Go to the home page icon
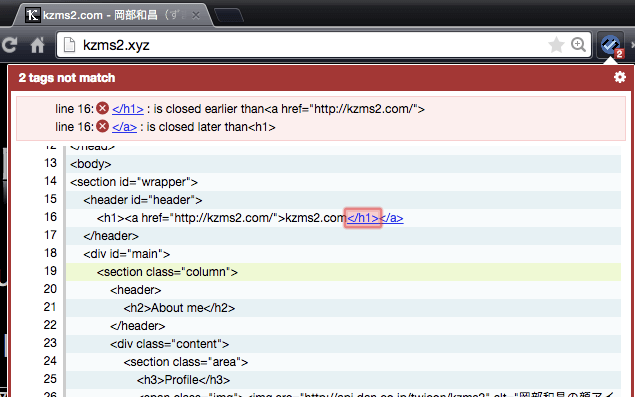Screen dimensions: 635x397 (x=38, y=45)
